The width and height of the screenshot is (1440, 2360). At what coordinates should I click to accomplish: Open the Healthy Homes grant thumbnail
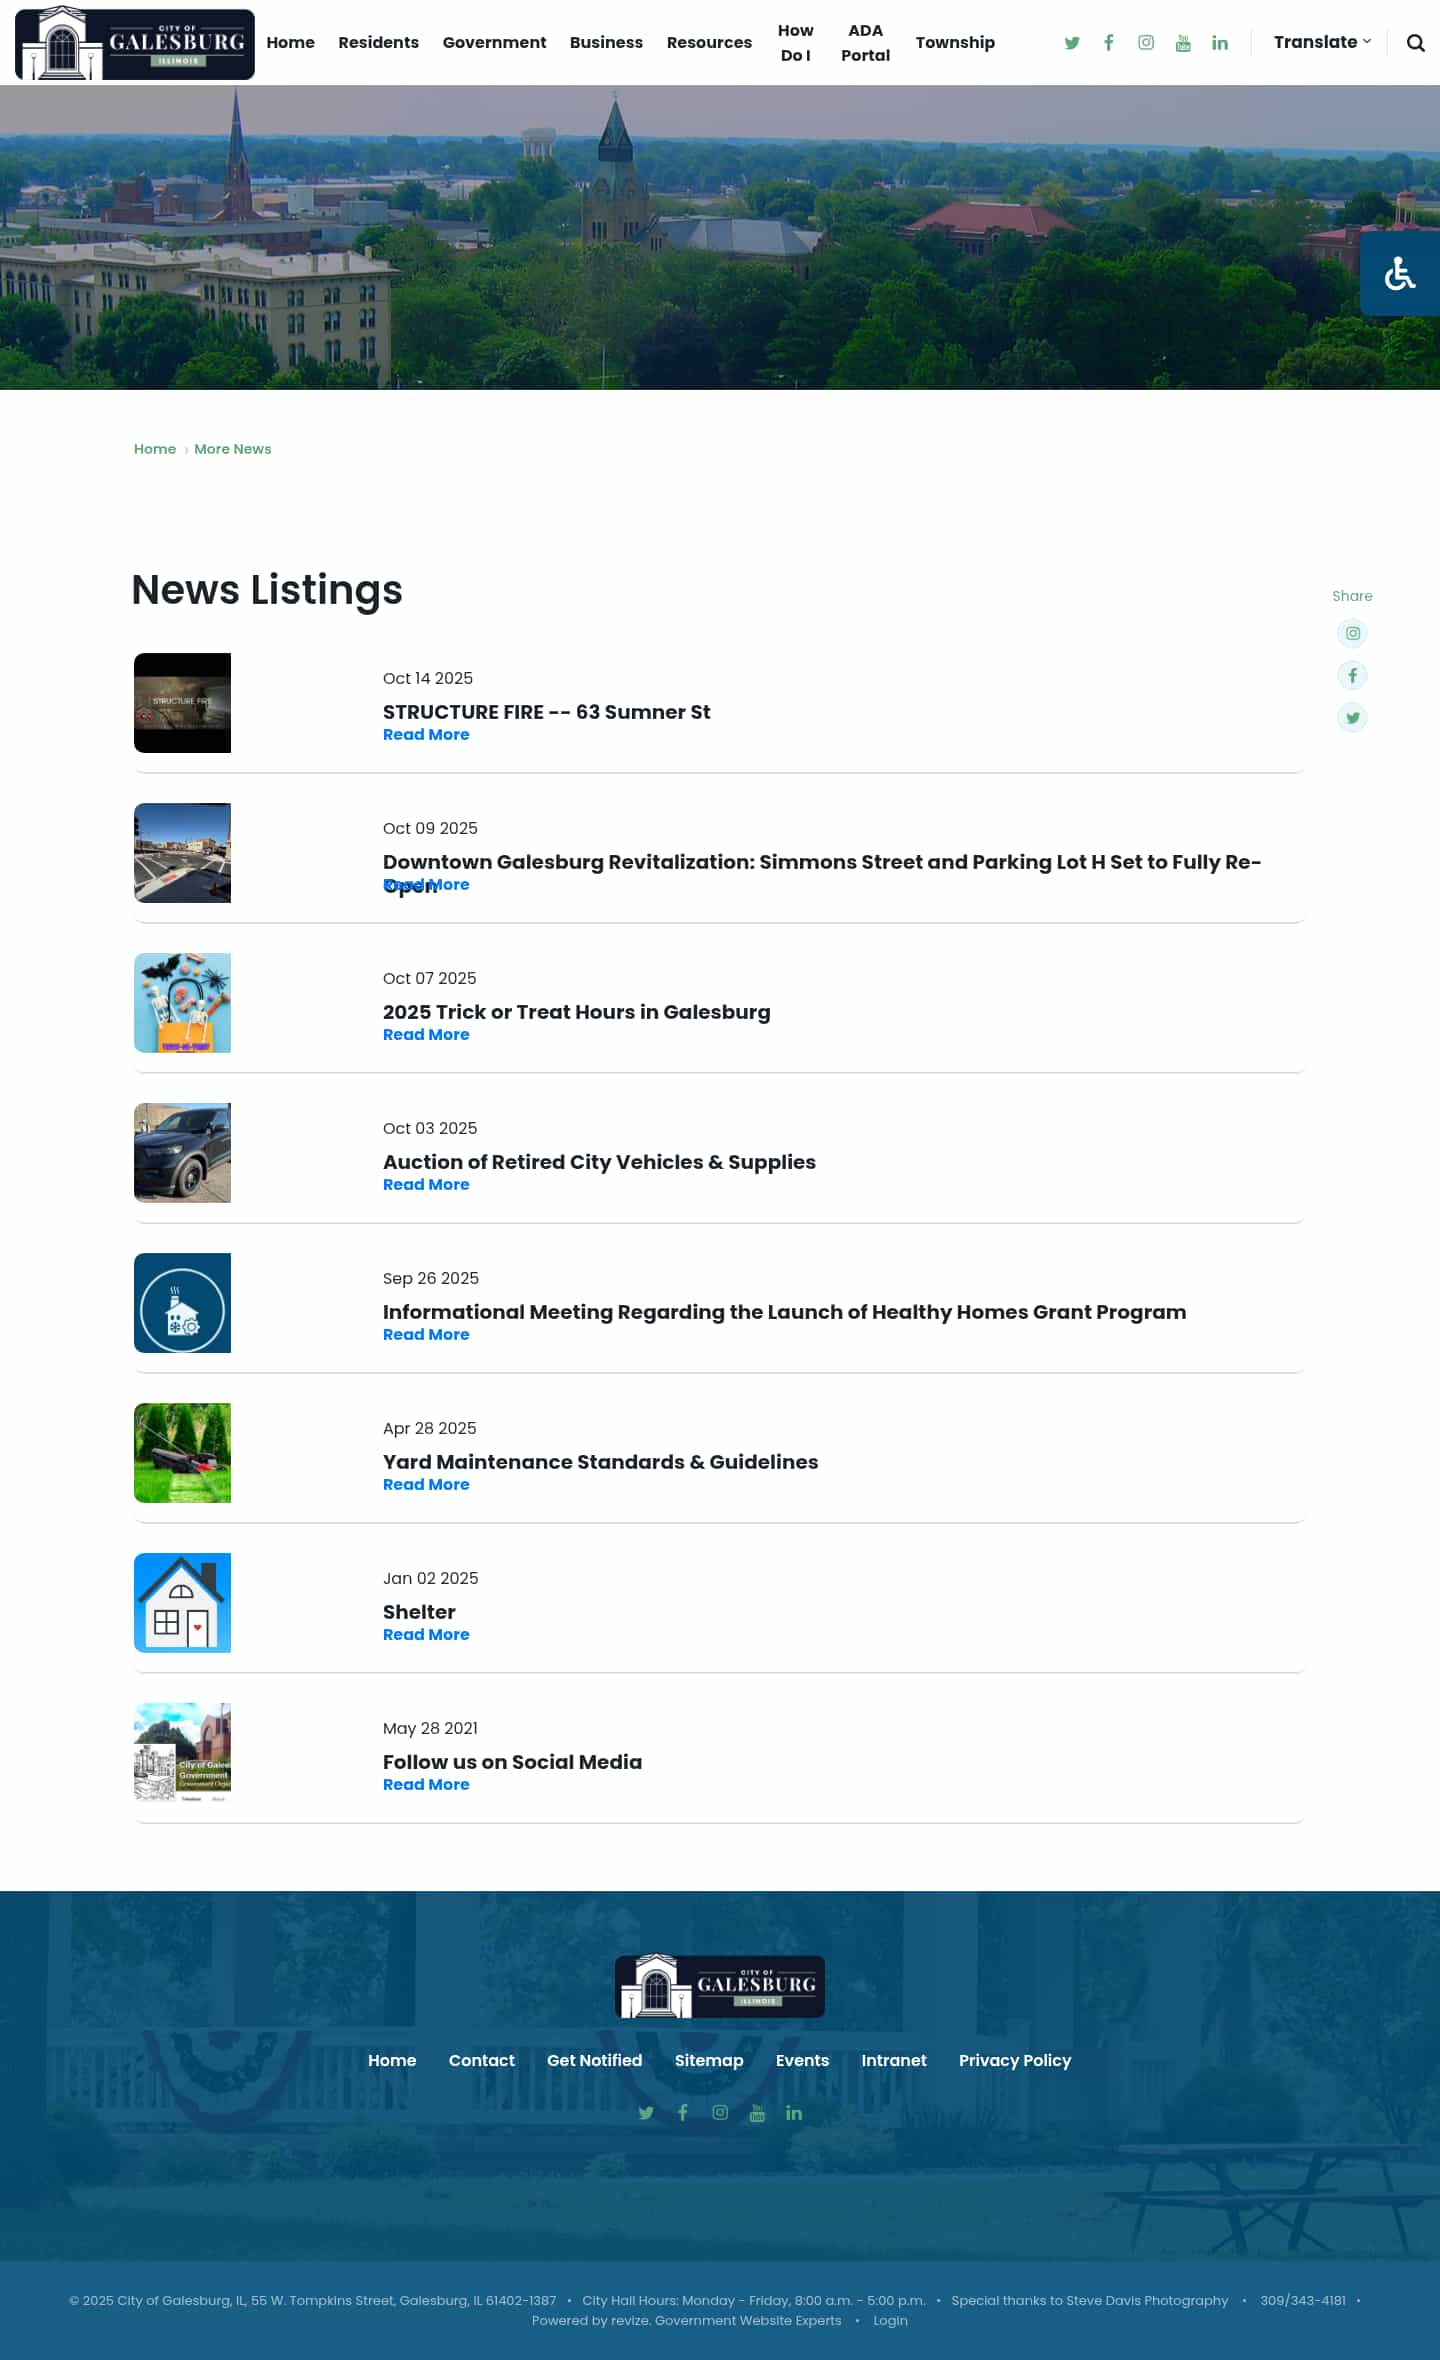pyautogui.click(x=182, y=1303)
